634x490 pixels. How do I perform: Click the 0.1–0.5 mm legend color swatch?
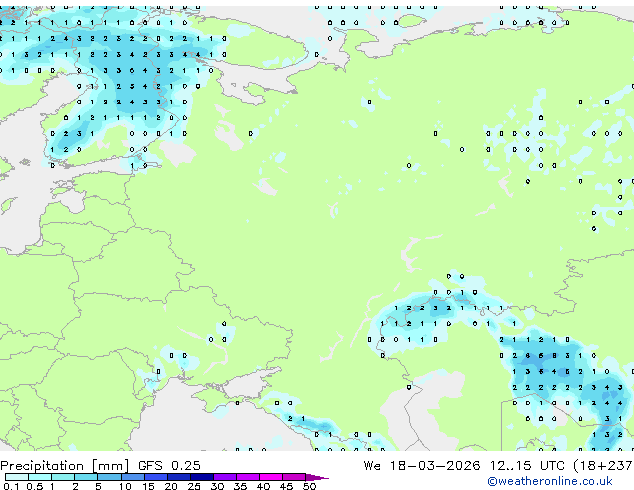coord(17,477)
